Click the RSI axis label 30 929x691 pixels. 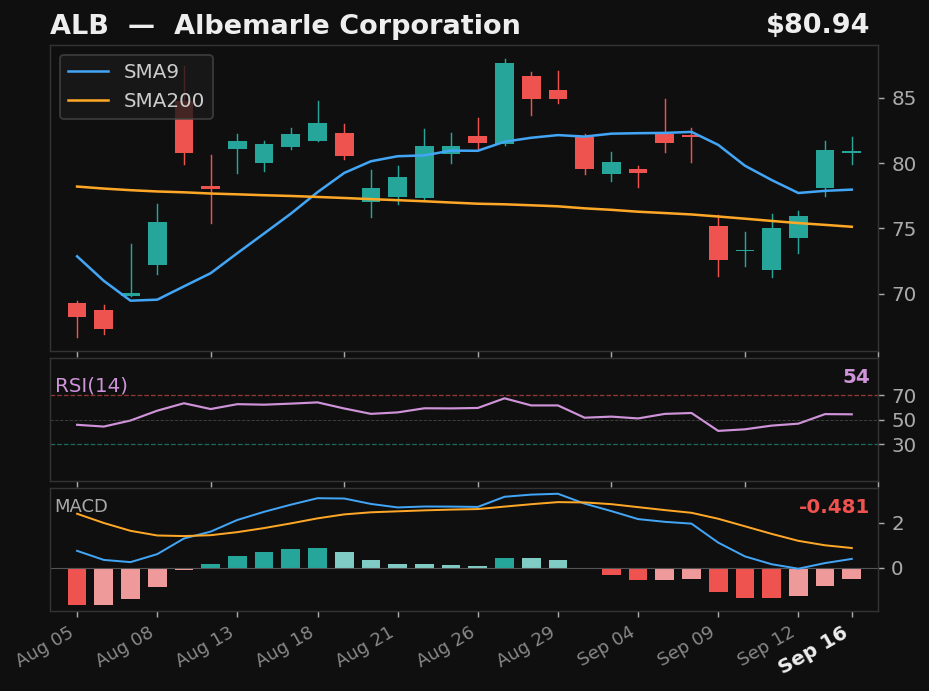pyautogui.click(x=904, y=445)
